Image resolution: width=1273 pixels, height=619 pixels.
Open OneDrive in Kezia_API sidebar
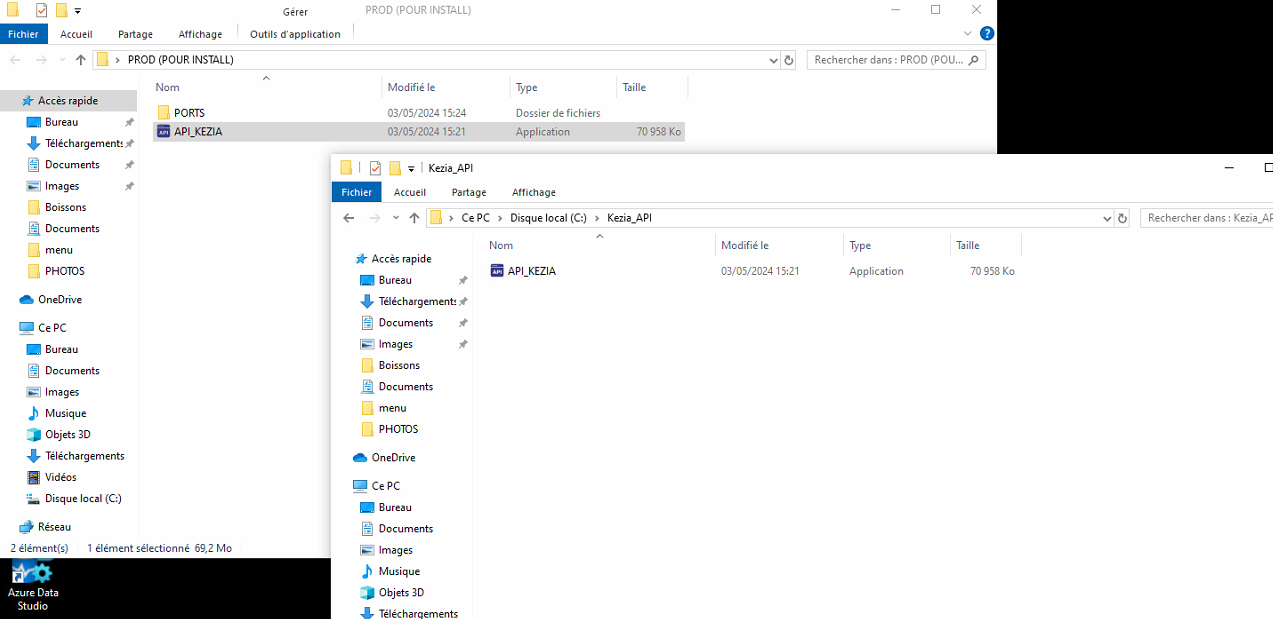[392, 458]
